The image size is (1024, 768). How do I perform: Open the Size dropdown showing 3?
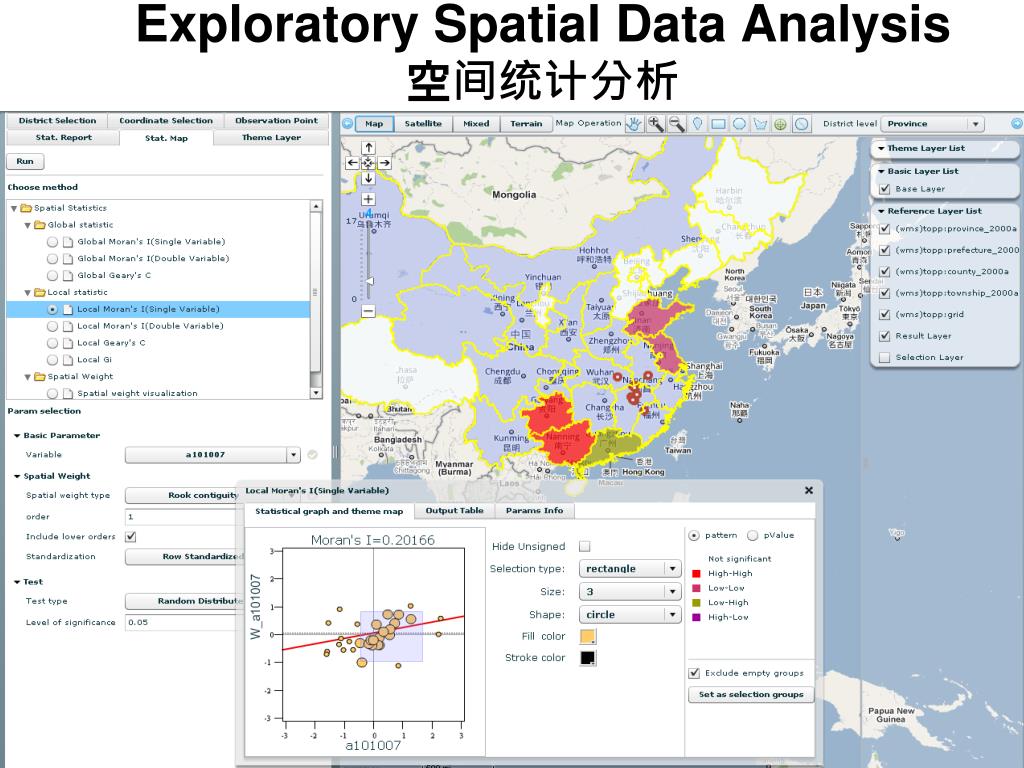630,592
